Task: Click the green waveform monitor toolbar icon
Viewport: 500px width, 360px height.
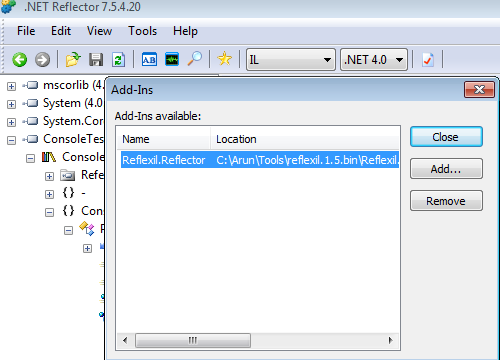Action: 172,60
